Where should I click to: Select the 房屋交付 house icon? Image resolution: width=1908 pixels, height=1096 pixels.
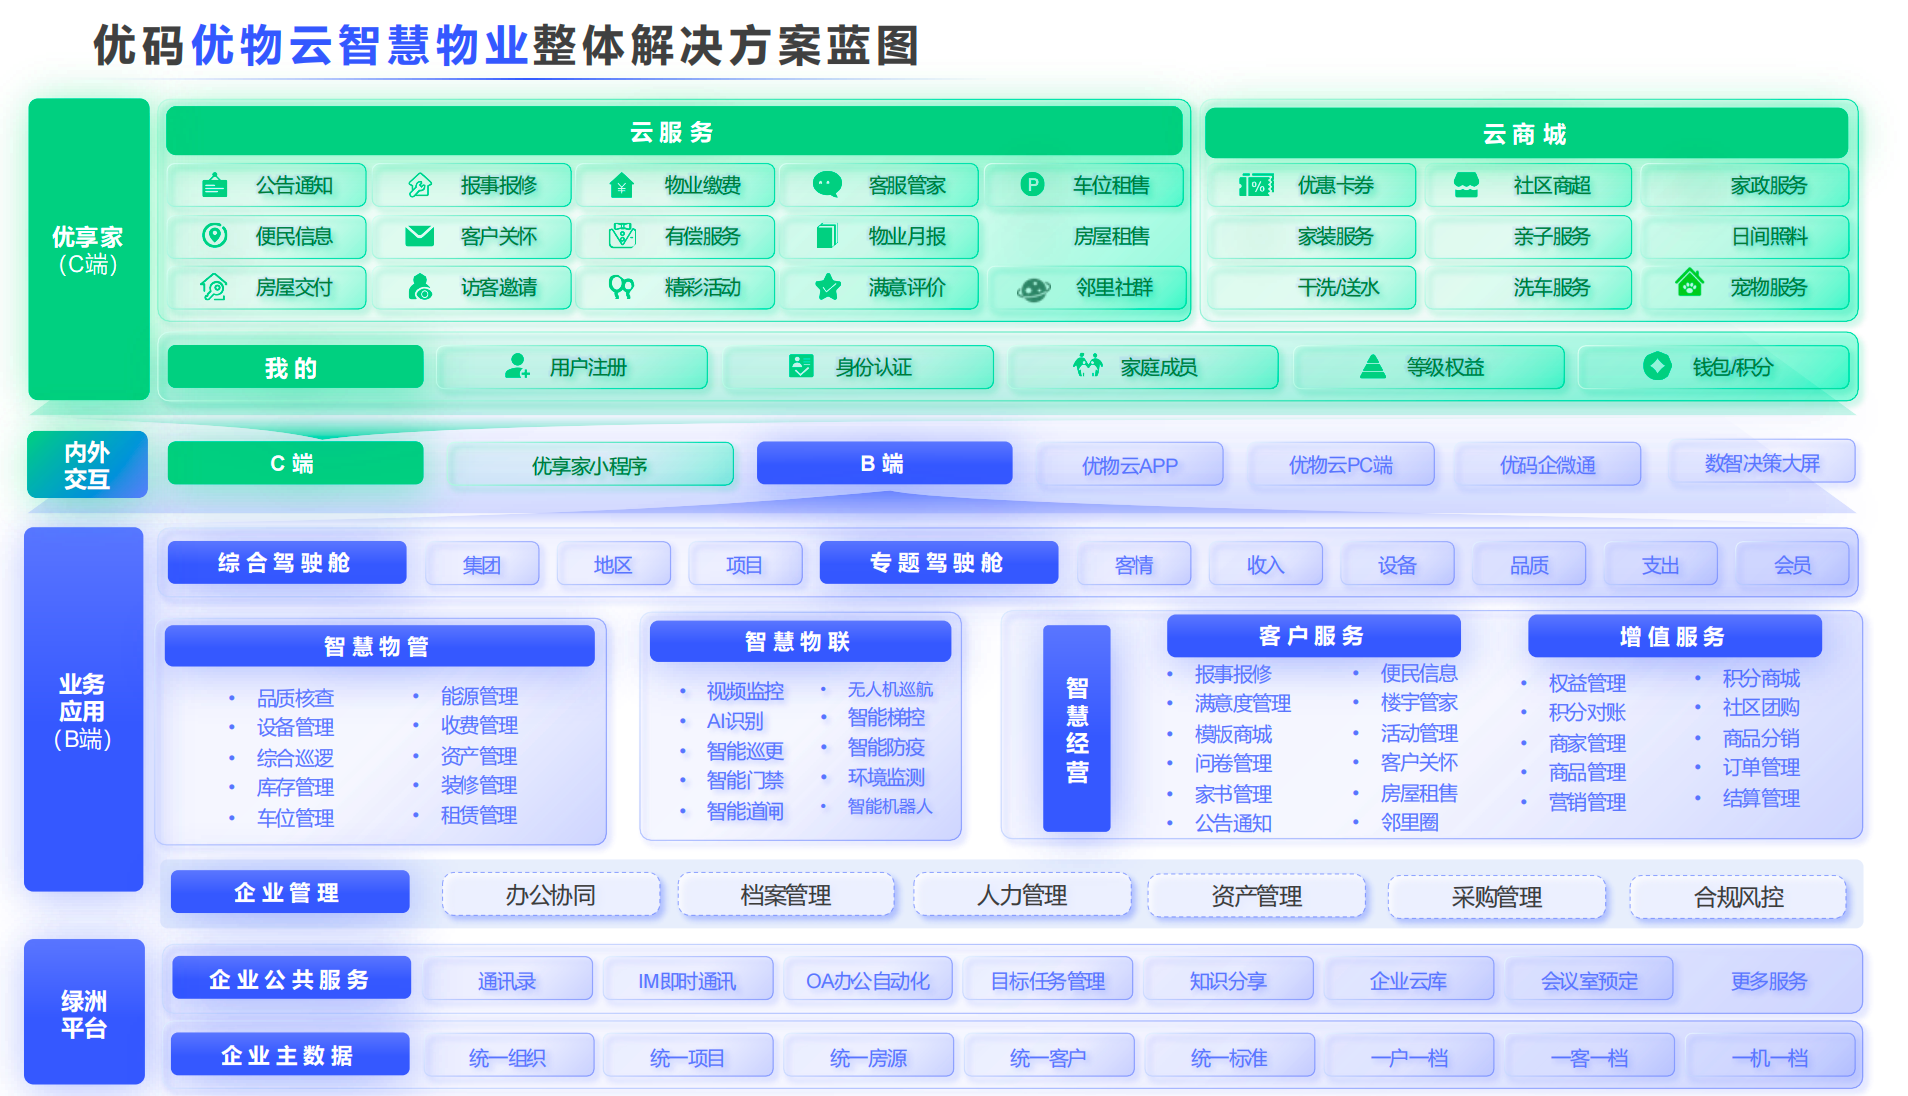[x=214, y=287]
